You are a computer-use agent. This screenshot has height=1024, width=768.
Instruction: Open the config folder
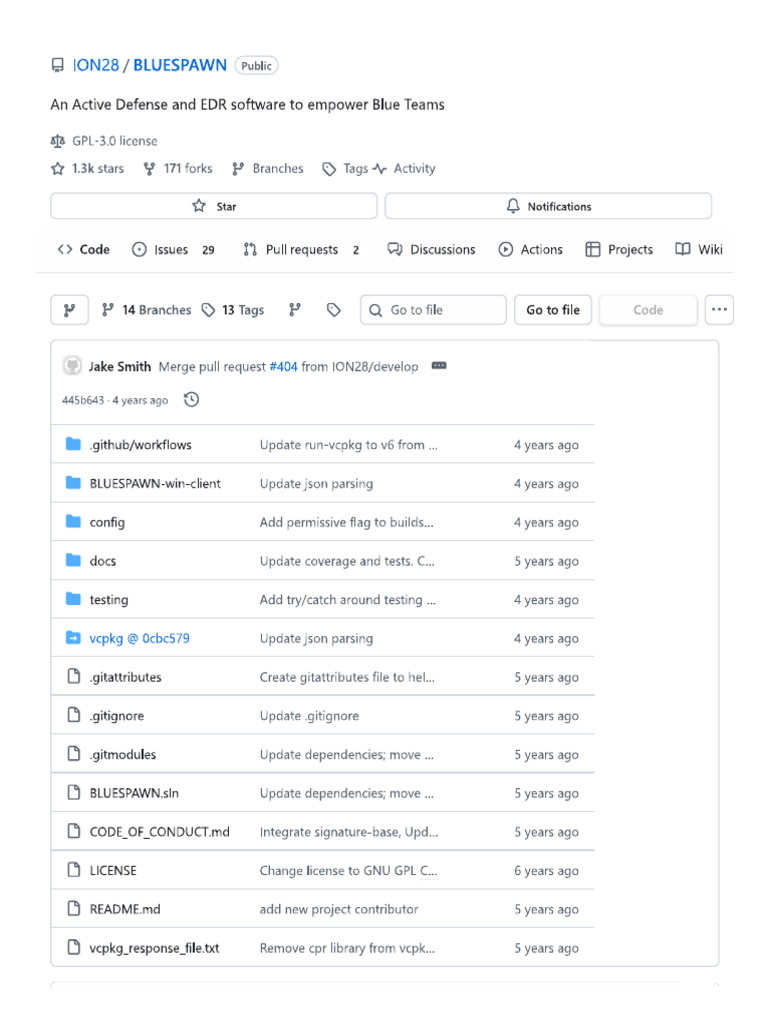tap(107, 522)
